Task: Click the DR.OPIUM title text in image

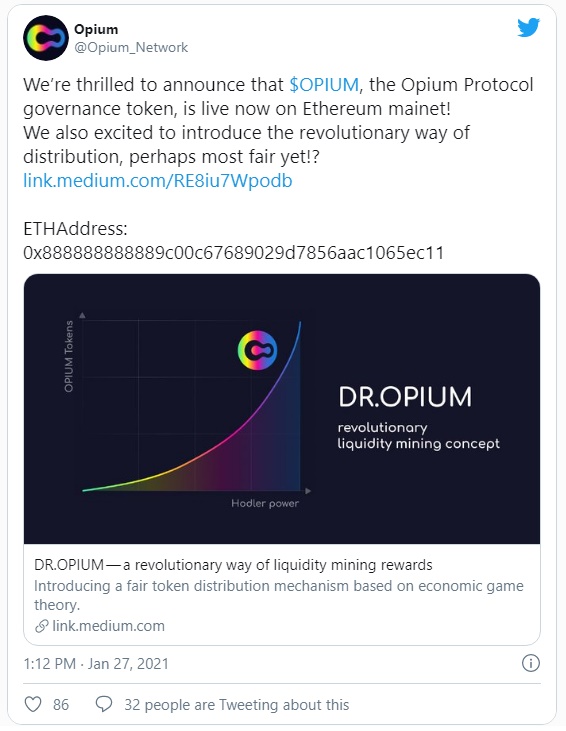Action: 405,397
